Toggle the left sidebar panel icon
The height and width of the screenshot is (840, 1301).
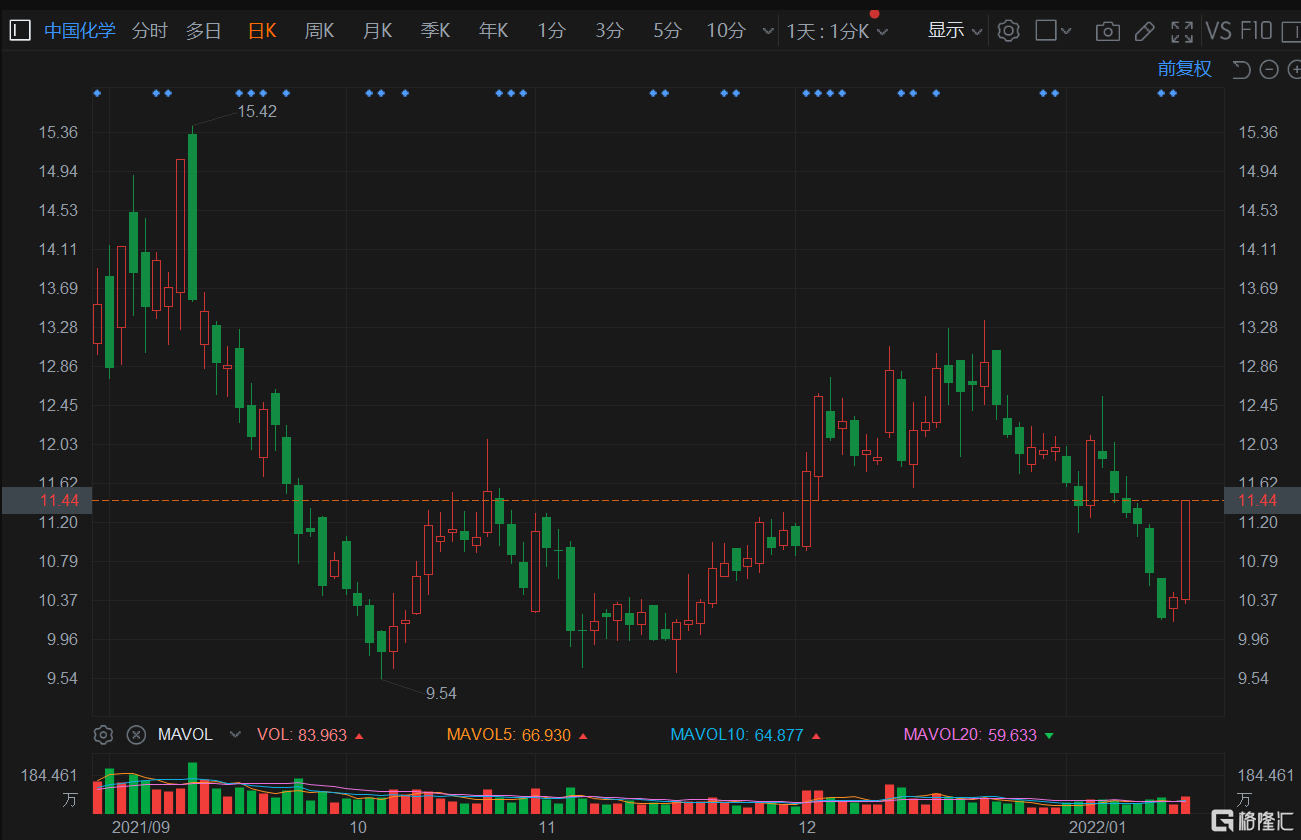tap(20, 31)
